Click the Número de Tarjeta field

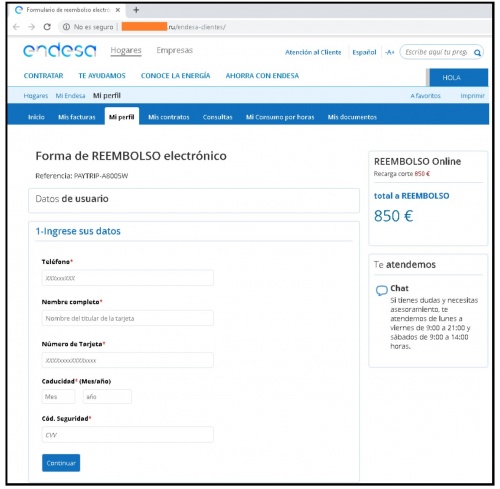pos(128,360)
